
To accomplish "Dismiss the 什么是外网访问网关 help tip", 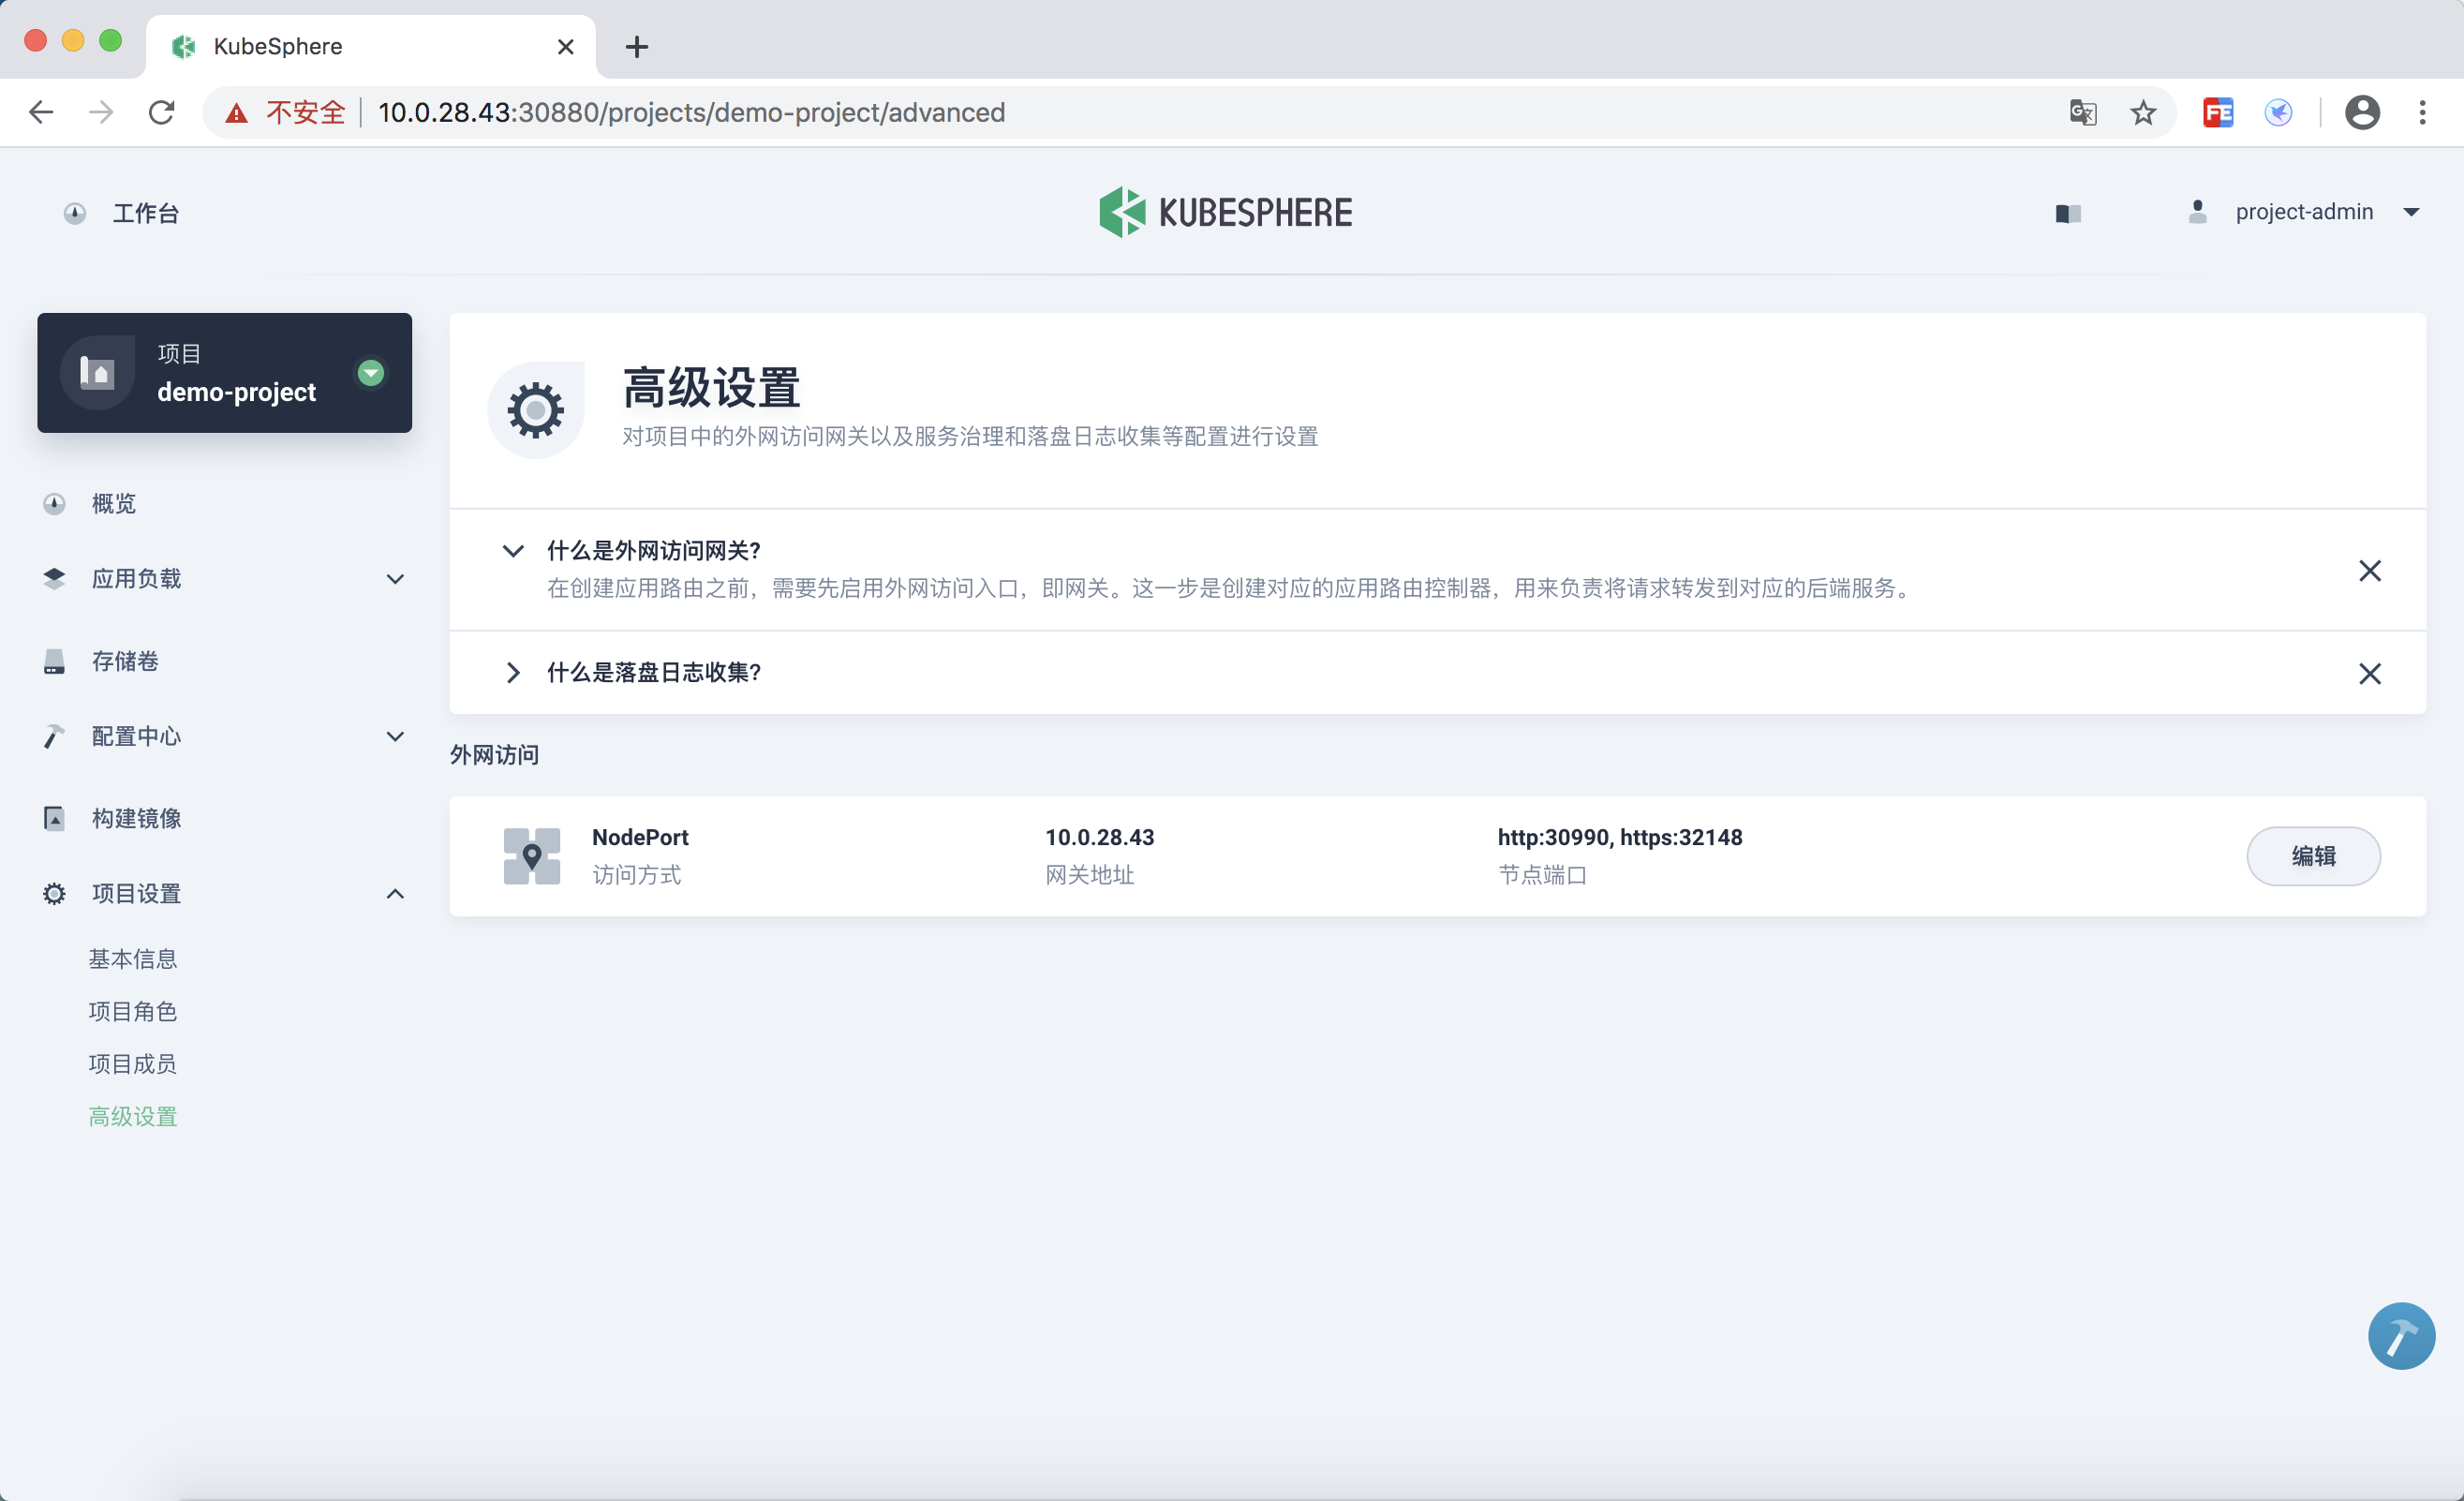I will tap(2369, 570).
